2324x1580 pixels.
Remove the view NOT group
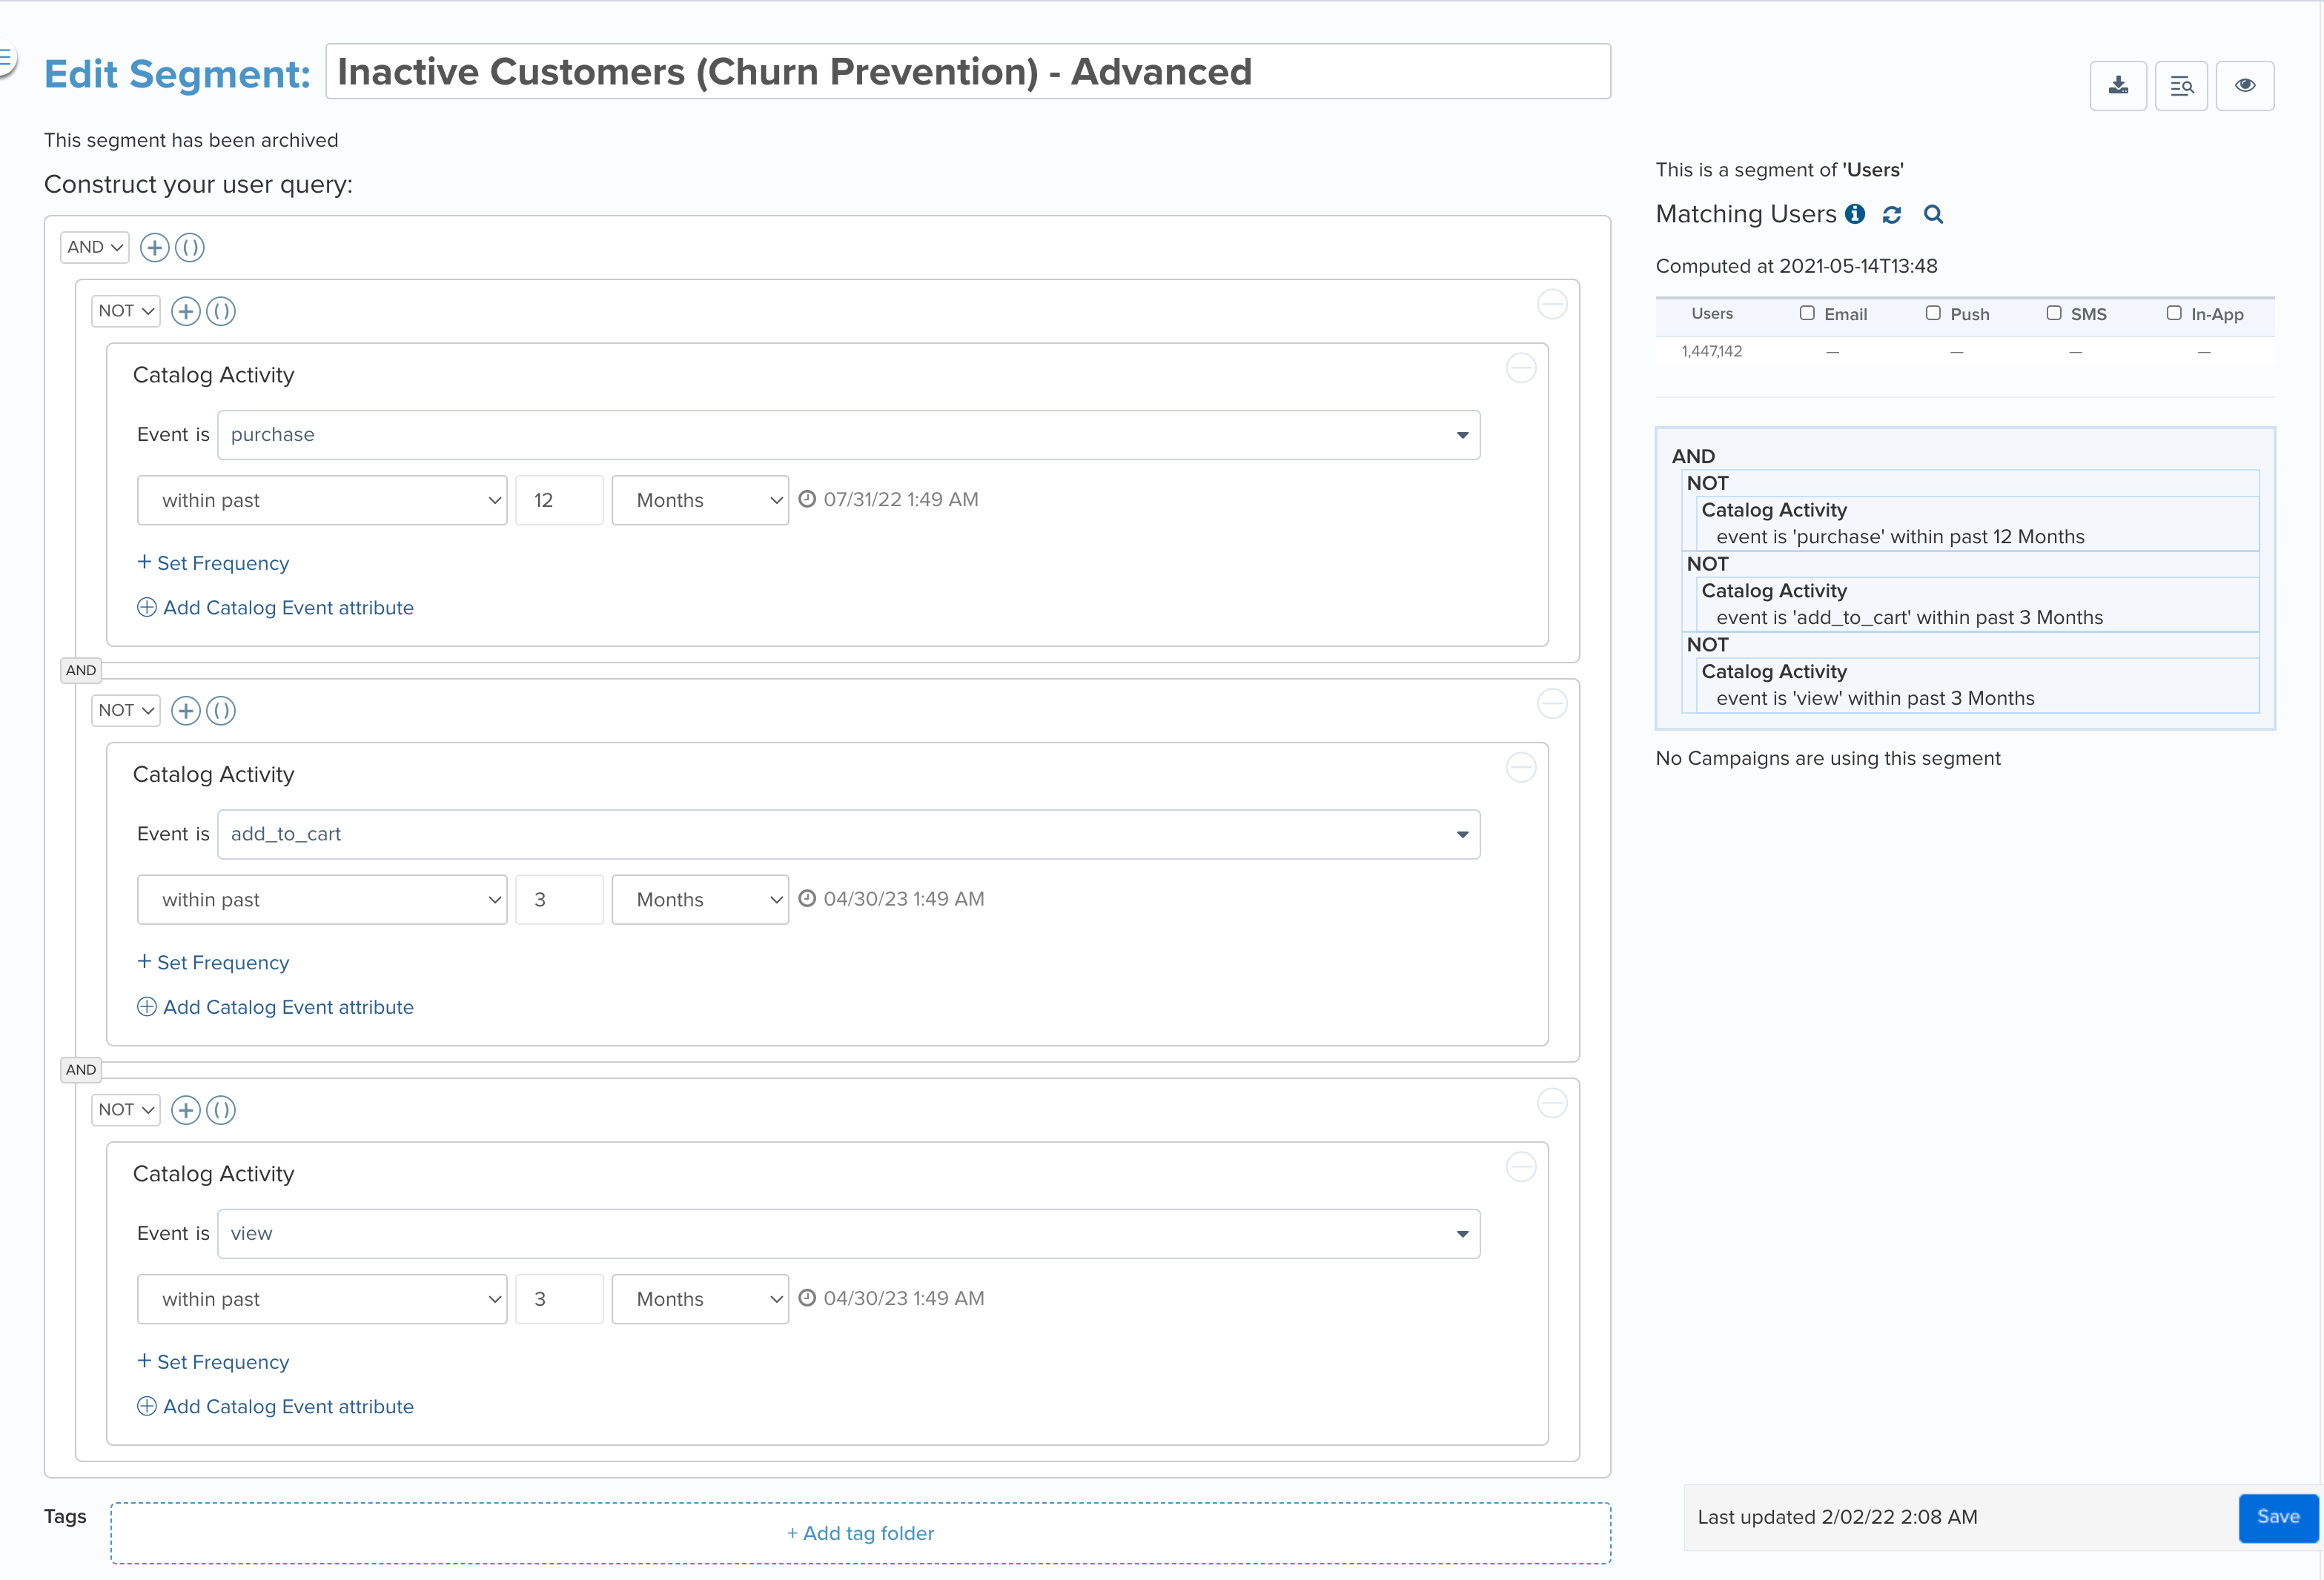coord(1552,1103)
